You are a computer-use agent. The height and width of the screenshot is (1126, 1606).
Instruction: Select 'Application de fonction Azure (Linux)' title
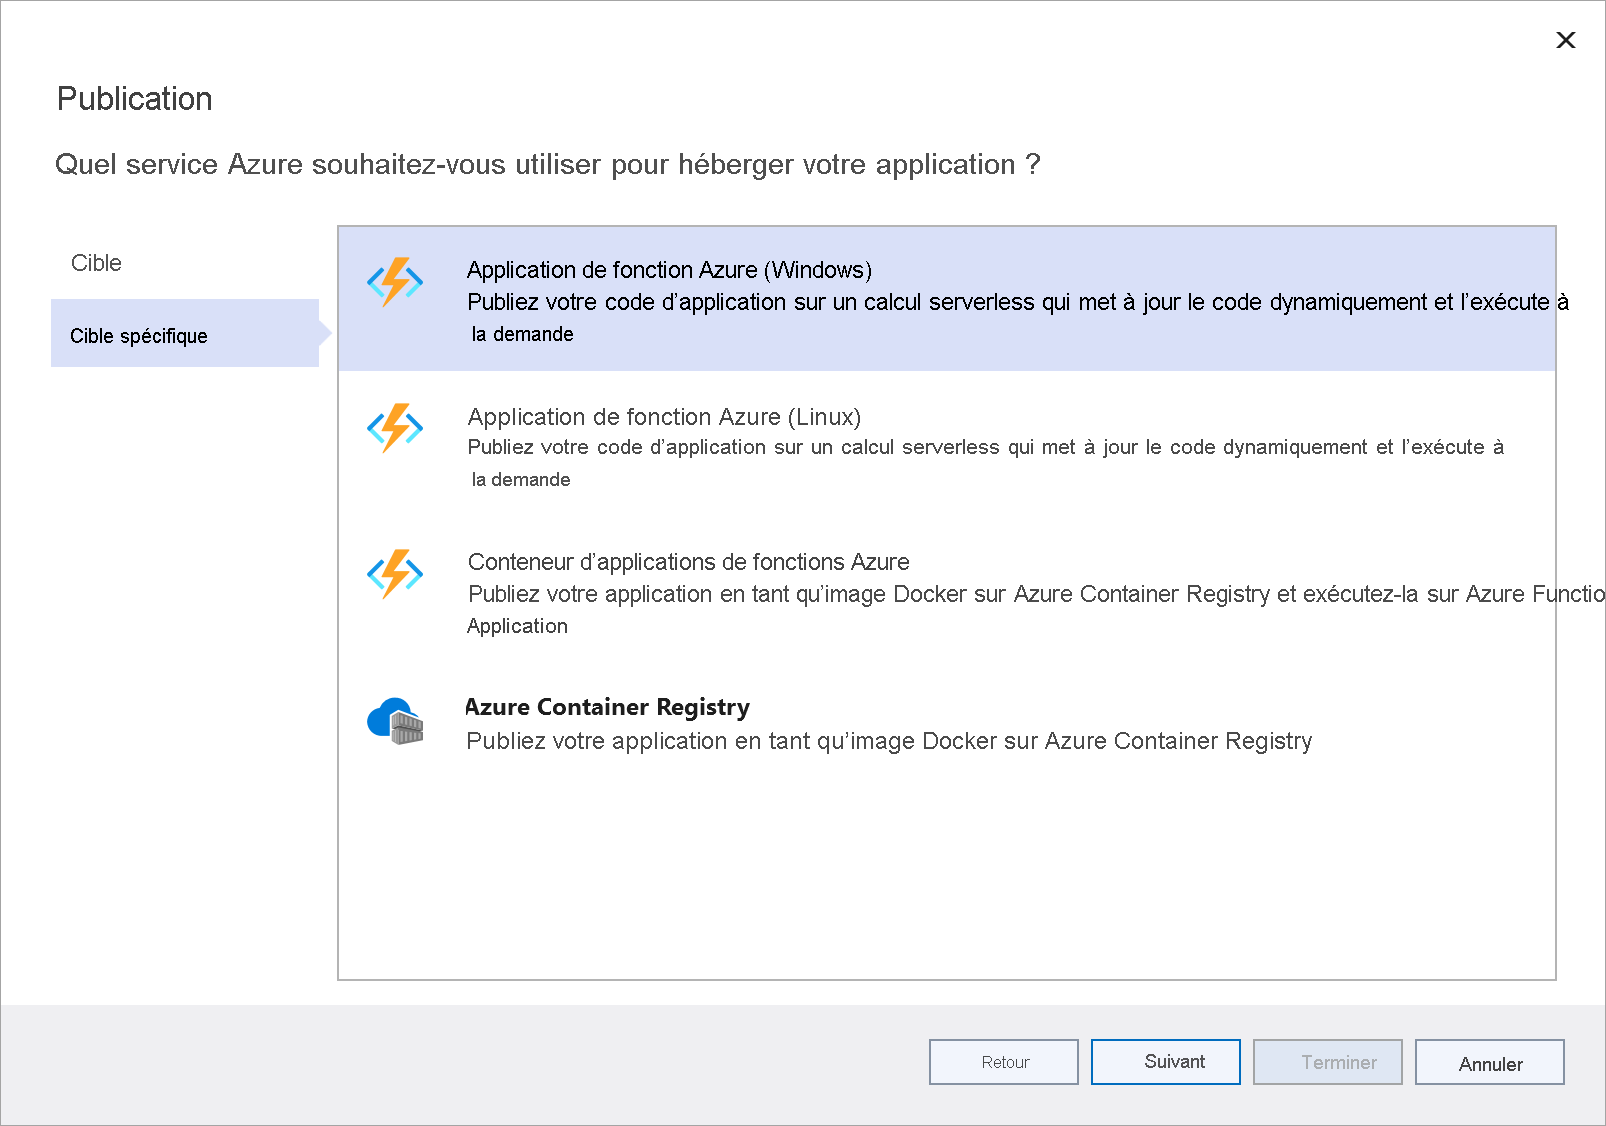click(664, 417)
